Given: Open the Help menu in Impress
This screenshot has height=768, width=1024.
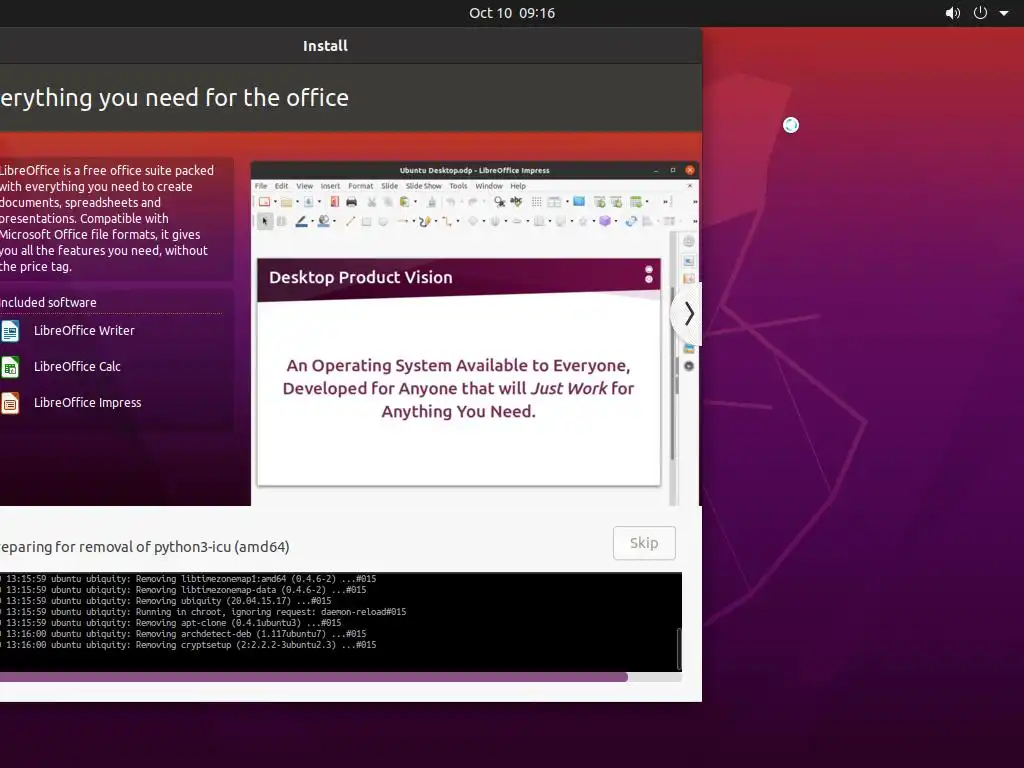Looking at the screenshot, I should click(518, 186).
